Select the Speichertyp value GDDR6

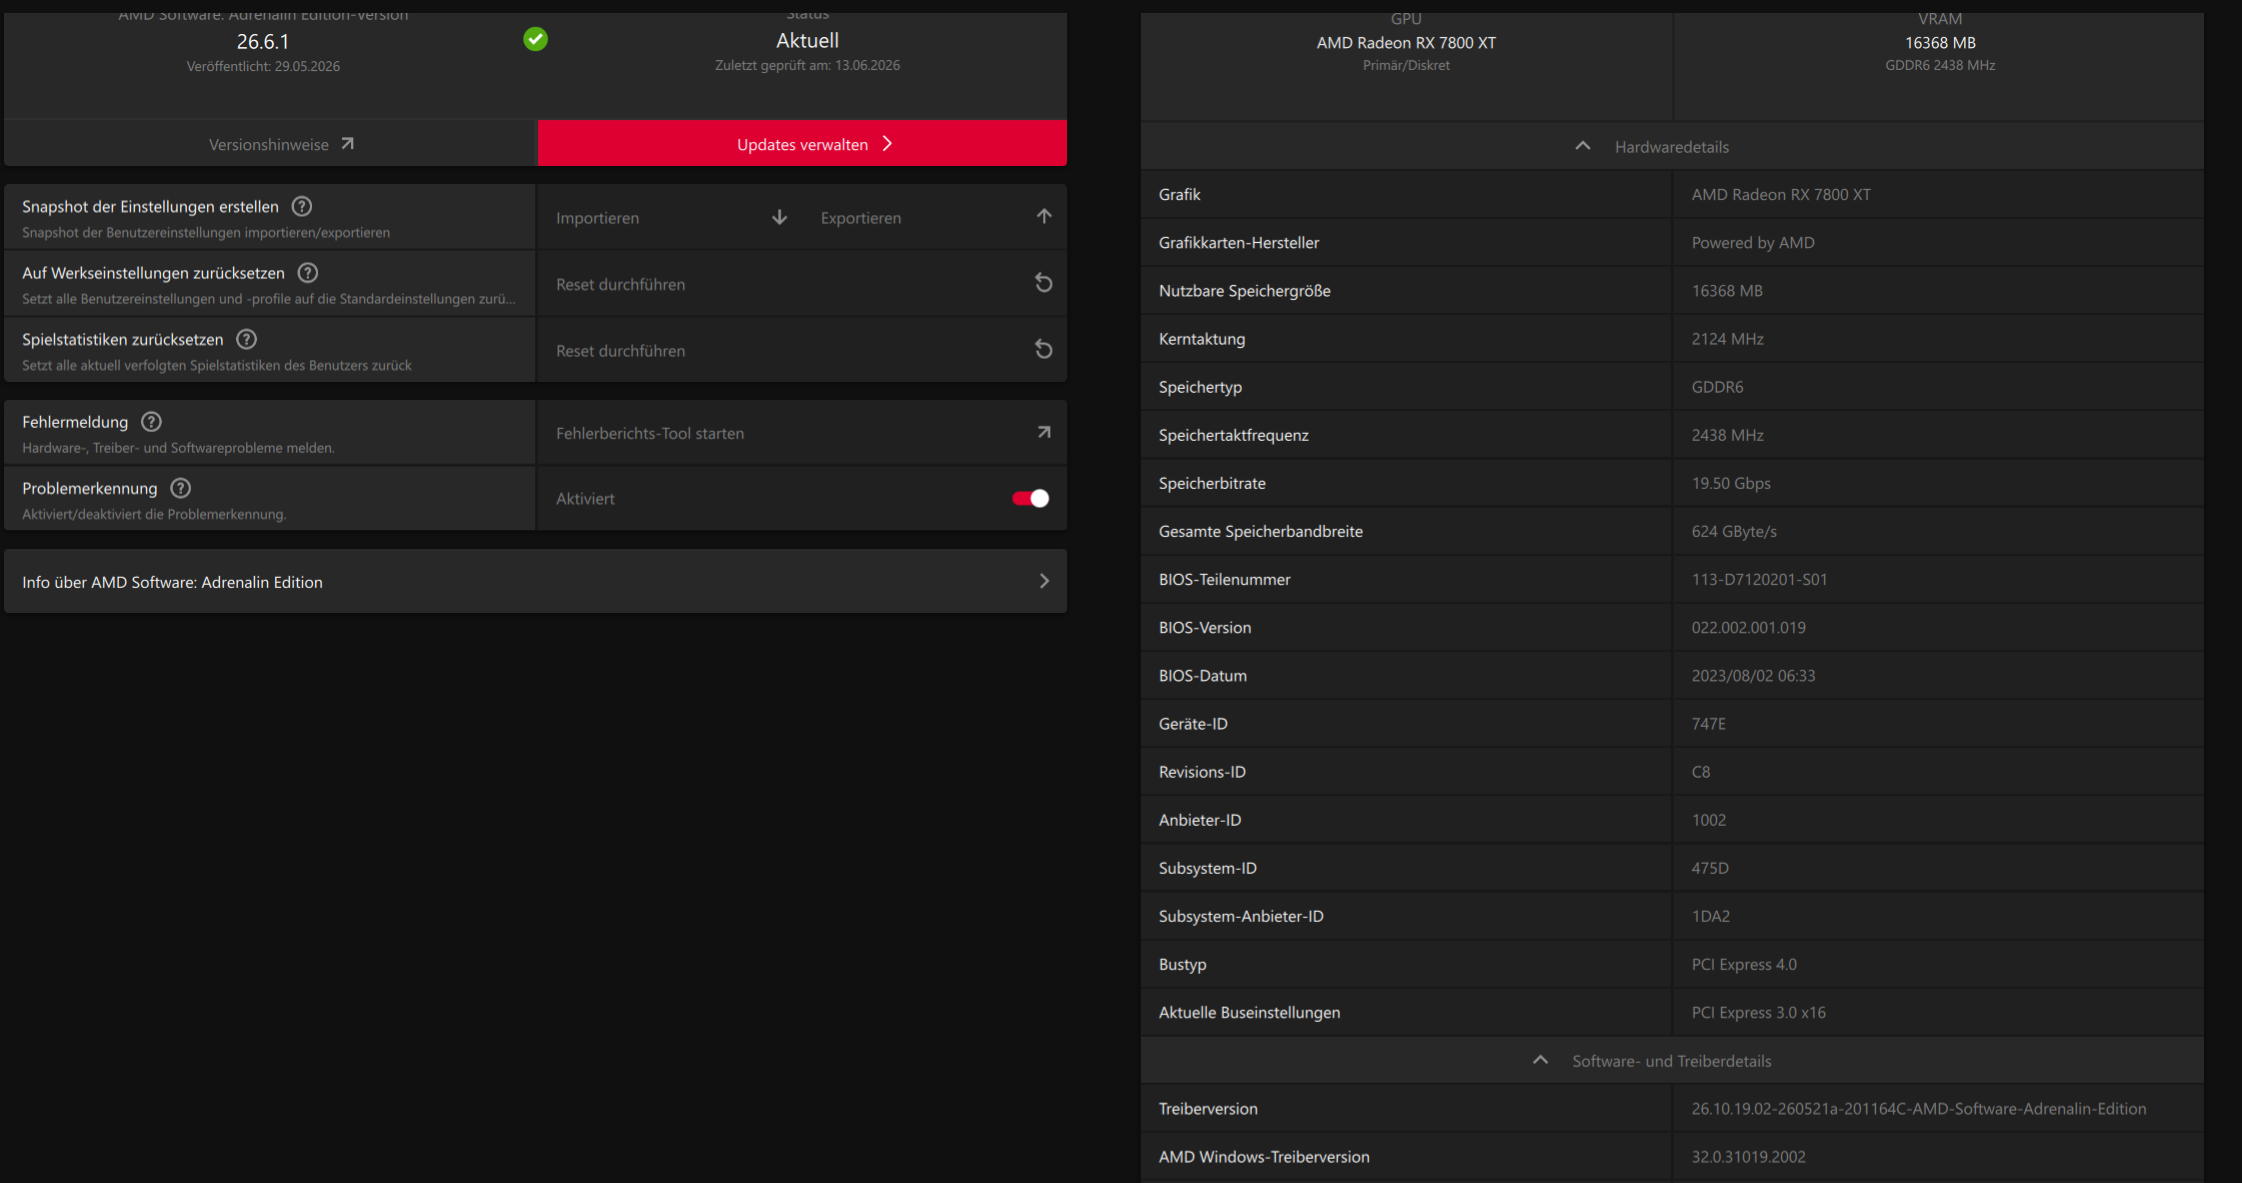(x=1717, y=387)
